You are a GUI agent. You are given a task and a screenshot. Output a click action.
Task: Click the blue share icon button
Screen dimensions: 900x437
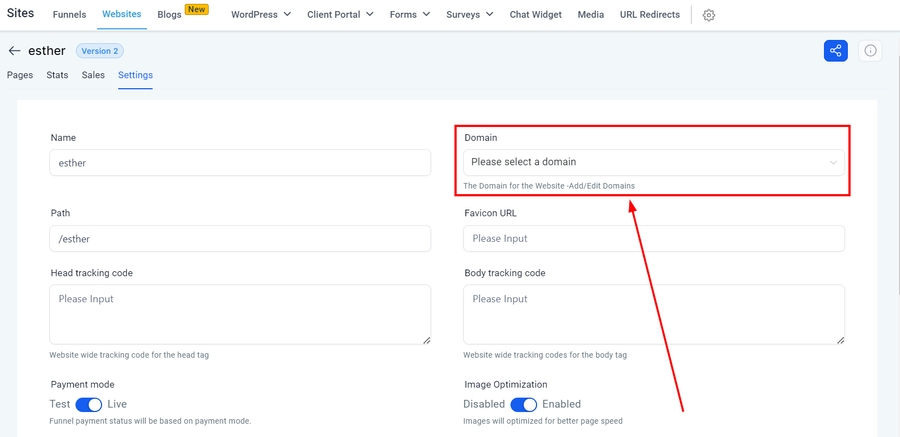coord(835,51)
